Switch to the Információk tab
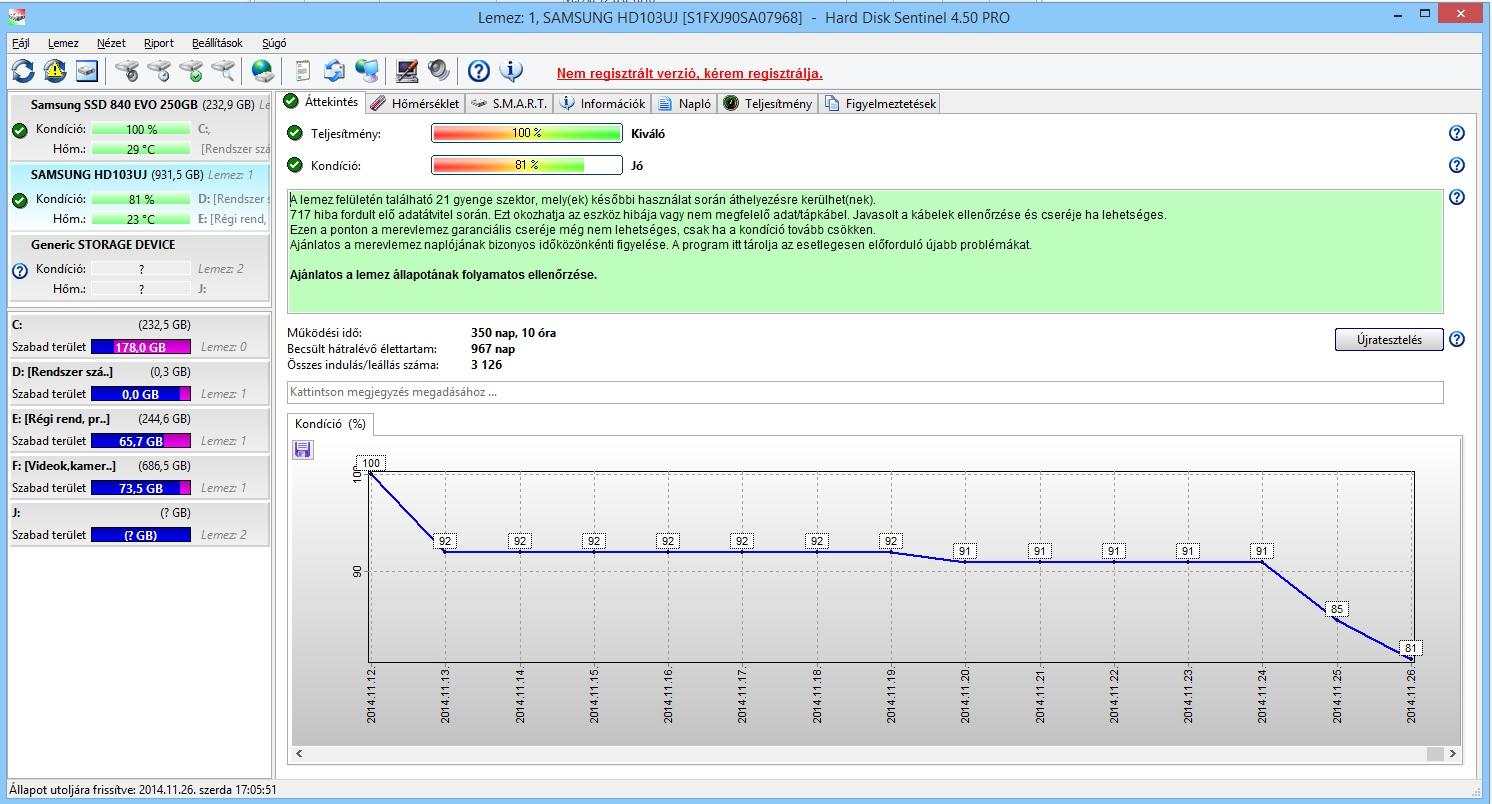The image size is (1492, 804). click(x=602, y=103)
